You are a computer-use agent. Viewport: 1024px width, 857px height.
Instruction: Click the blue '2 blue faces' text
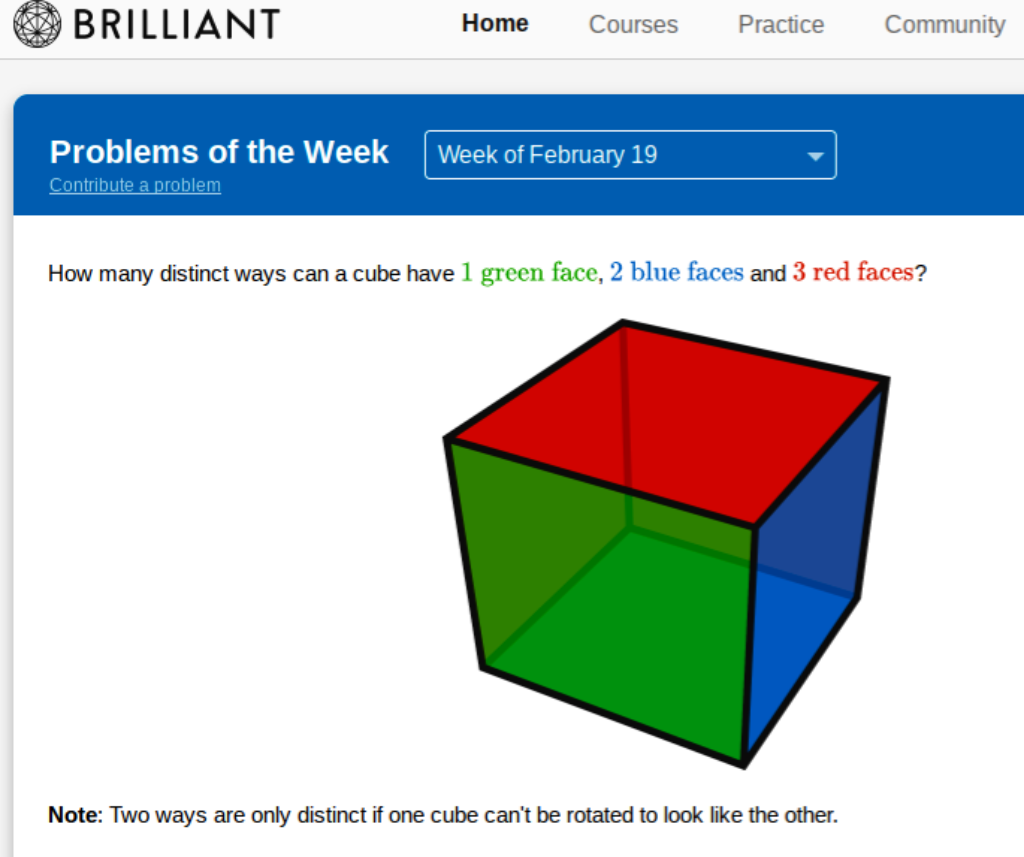pyautogui.click(x=677, y=273)
